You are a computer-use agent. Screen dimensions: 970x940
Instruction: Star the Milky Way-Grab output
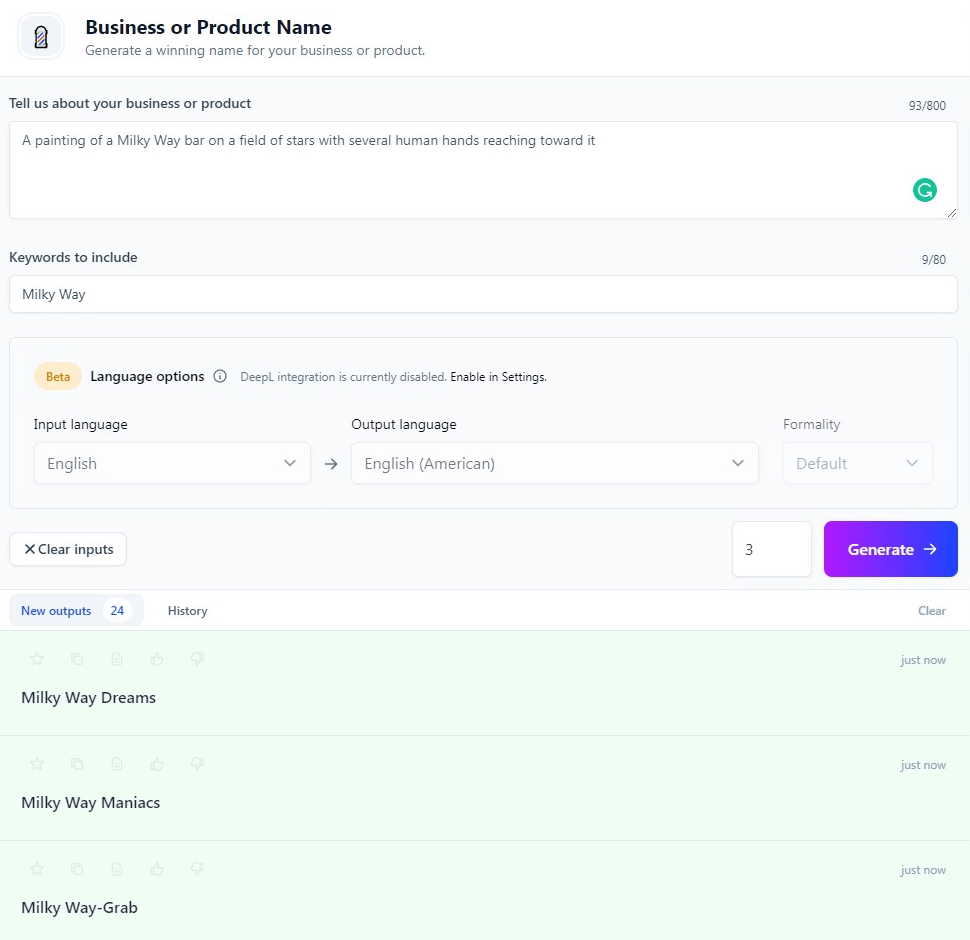pyautogui.click(x=37, y=869)
